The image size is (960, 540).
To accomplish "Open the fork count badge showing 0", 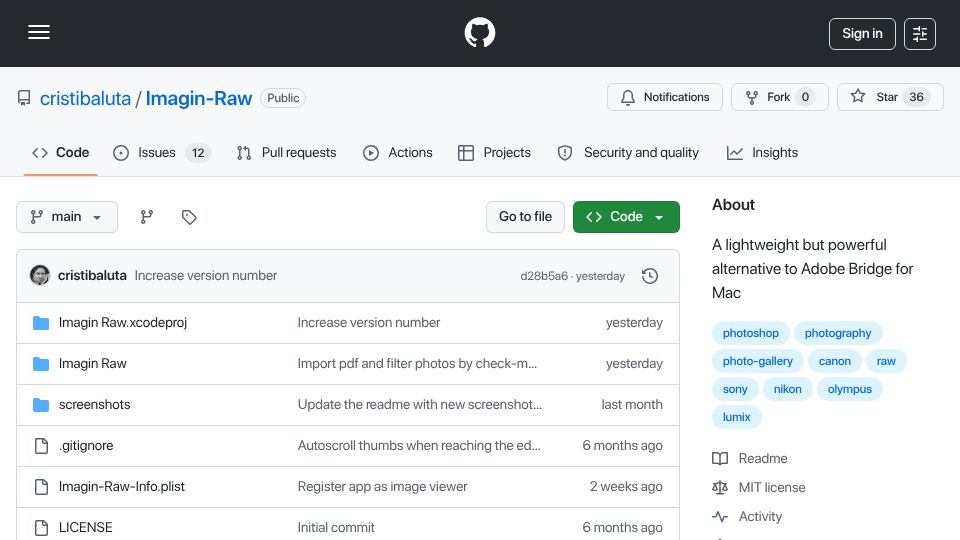I will tap(805, 97).
